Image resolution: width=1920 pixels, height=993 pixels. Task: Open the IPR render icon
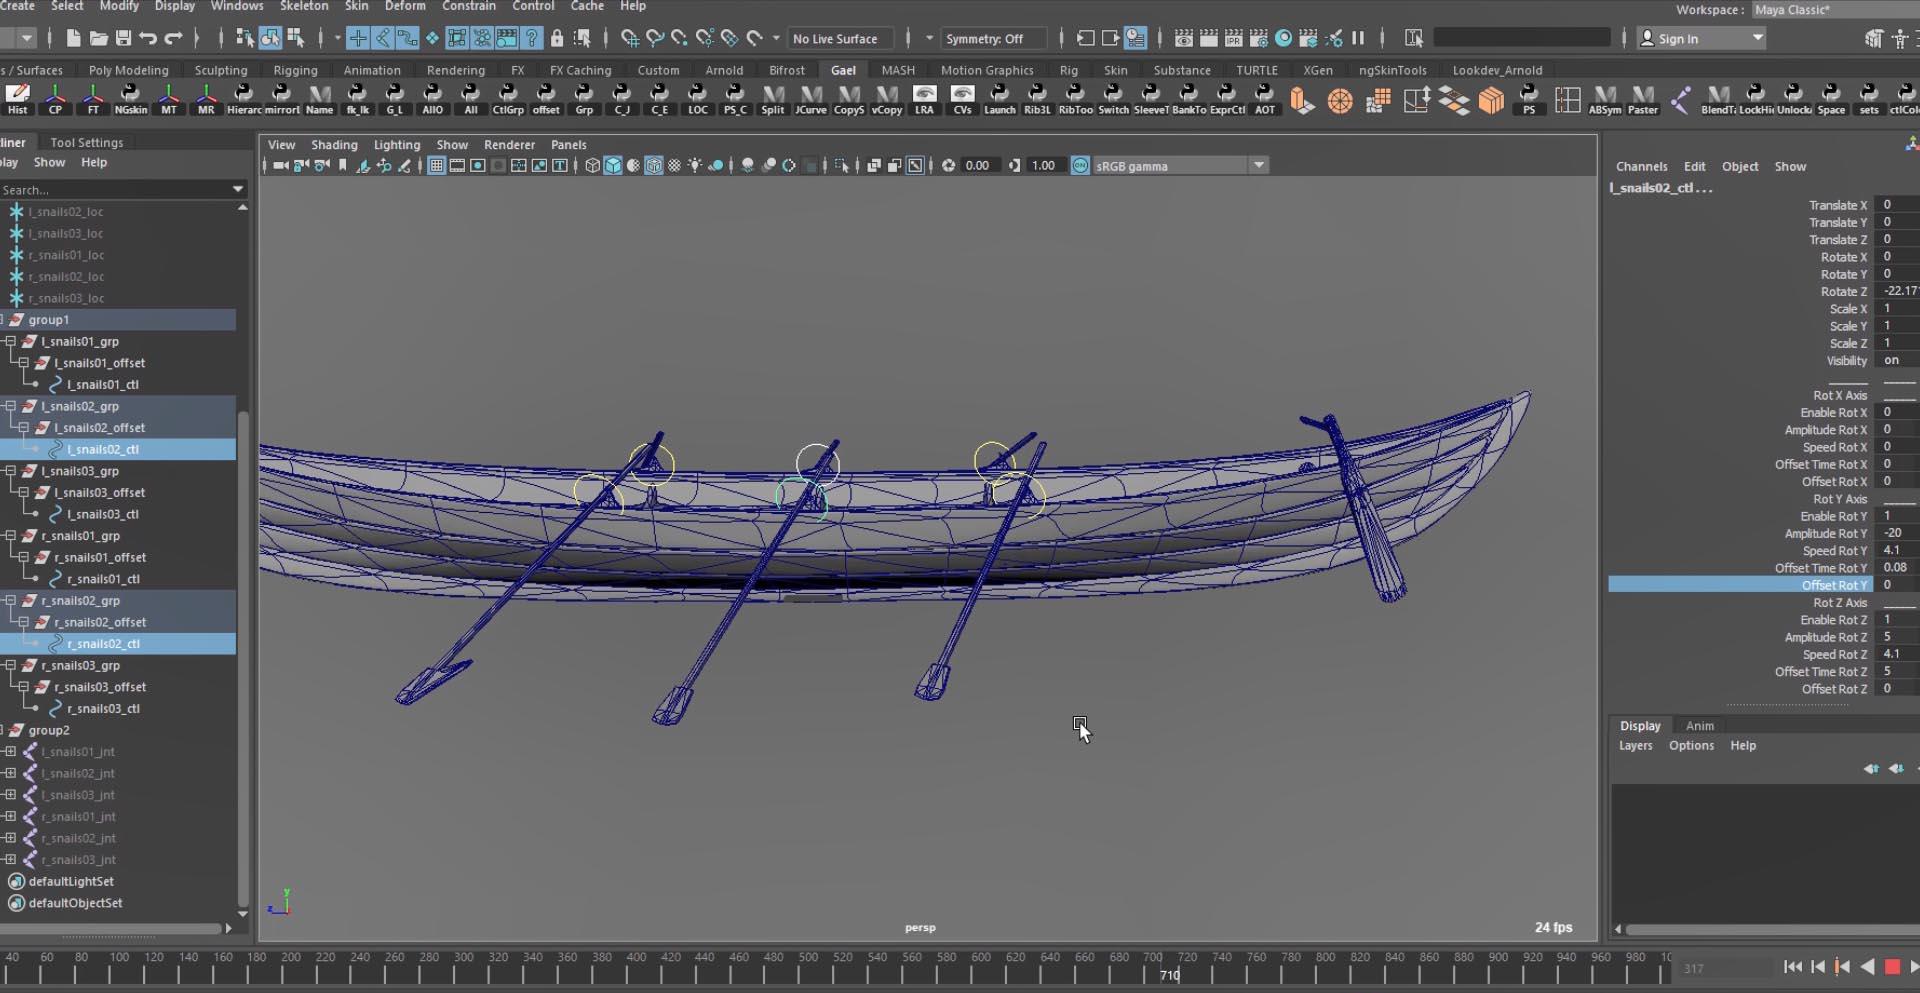pos(1233,38)
